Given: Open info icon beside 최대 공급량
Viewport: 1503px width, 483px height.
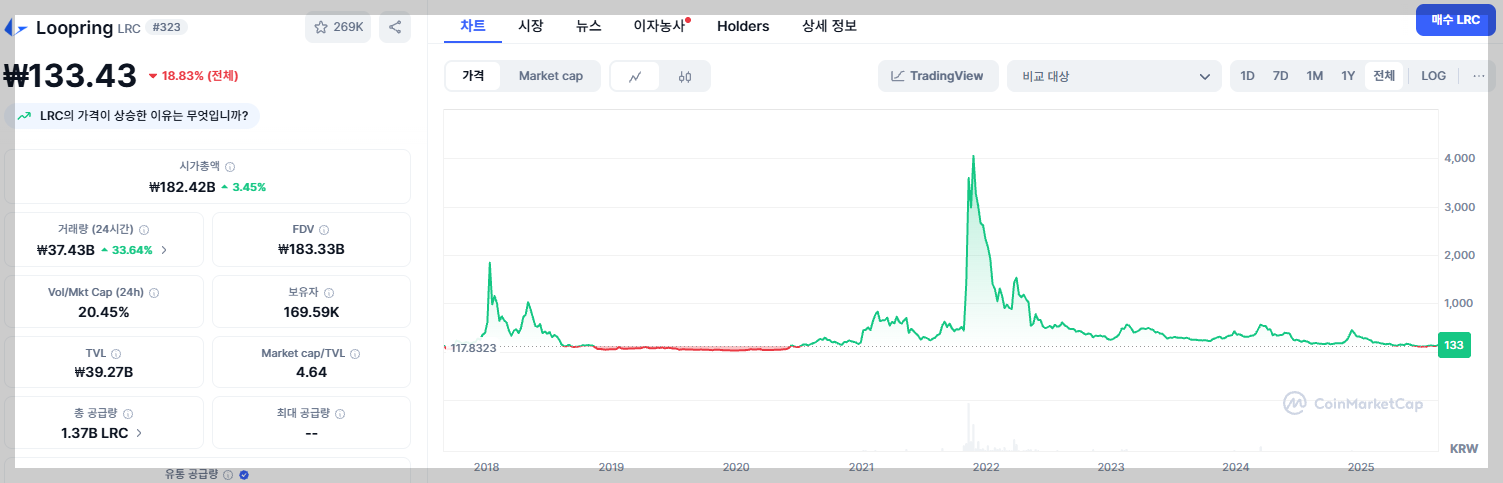Looking at the screenshot, I should [x=340, y=414].
